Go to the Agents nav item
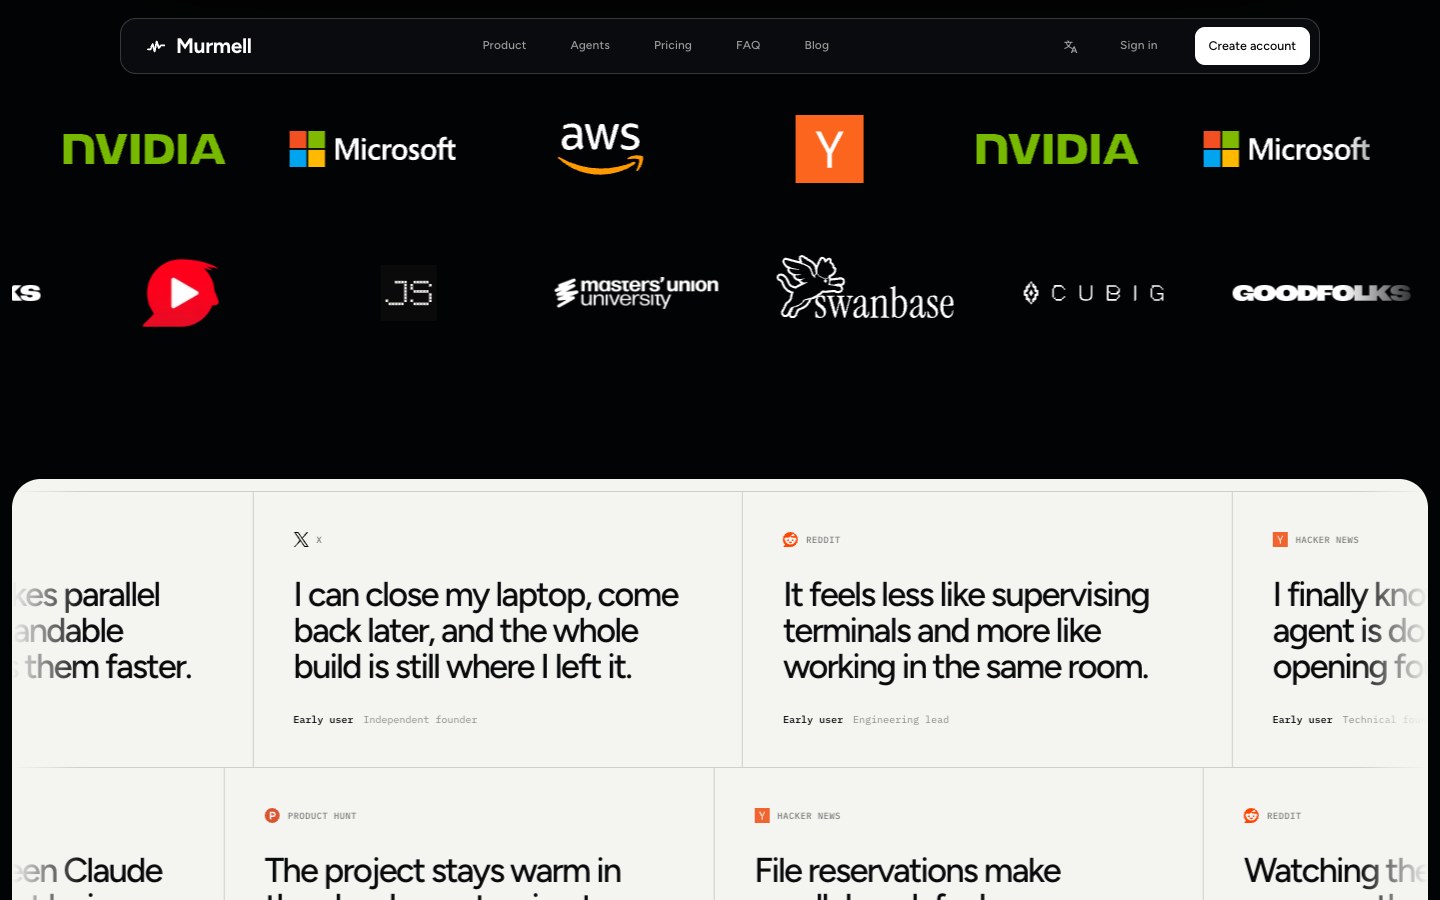The image size is (1440, 900). [x=590, y=46]
